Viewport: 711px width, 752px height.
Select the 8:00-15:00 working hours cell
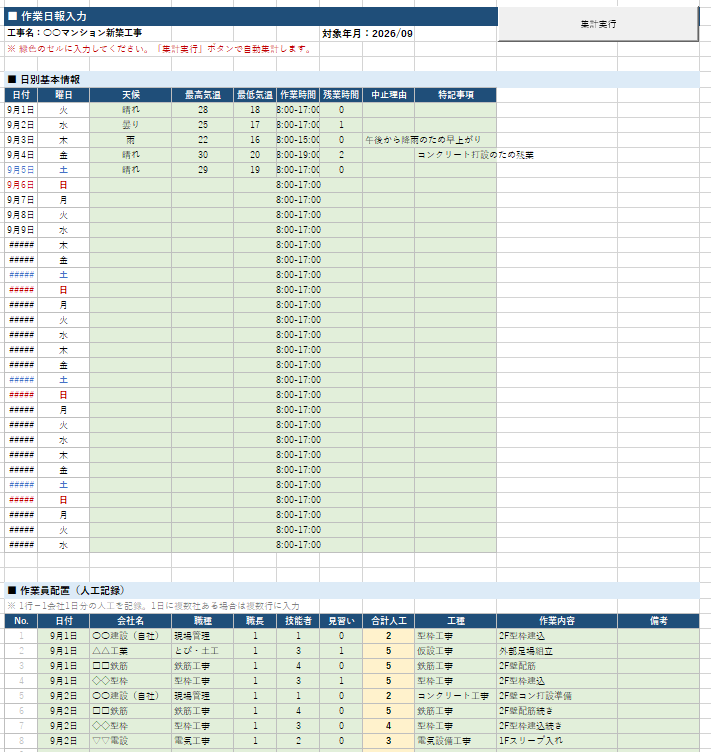pos(298,140)
